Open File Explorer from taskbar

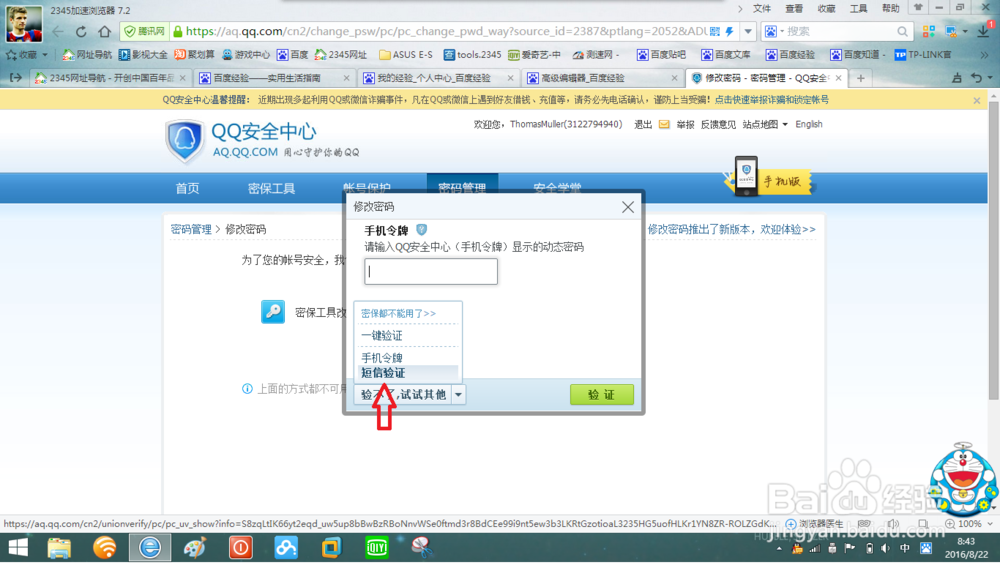[59, 548]
